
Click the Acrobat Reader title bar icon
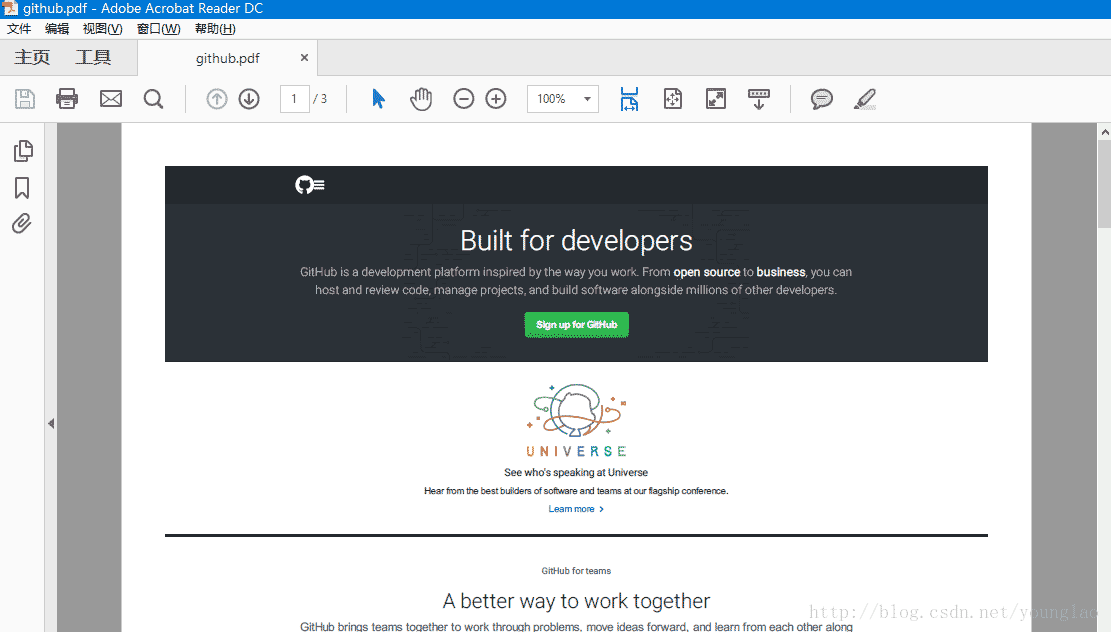tap(9, 9)
